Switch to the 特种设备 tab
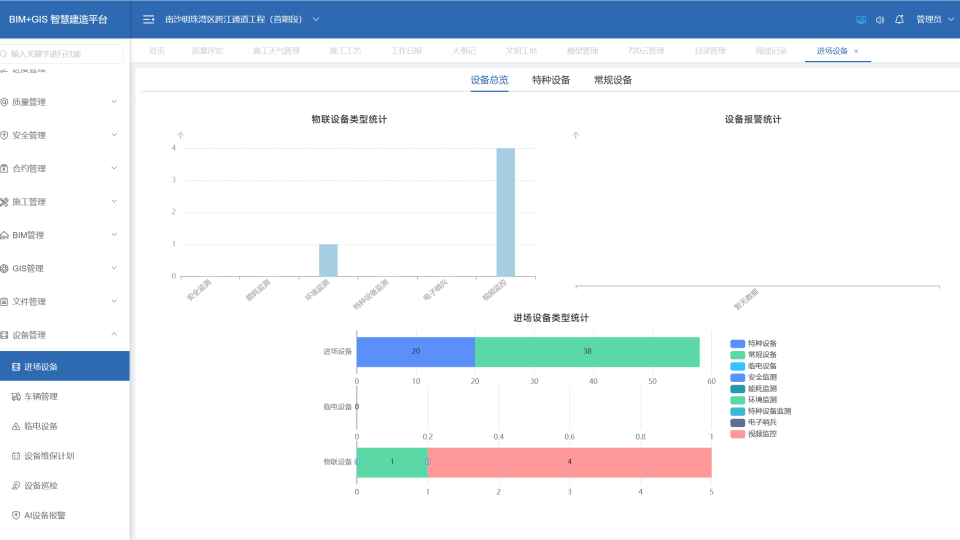Screen dimensions: 960x540 pos(551,80)
